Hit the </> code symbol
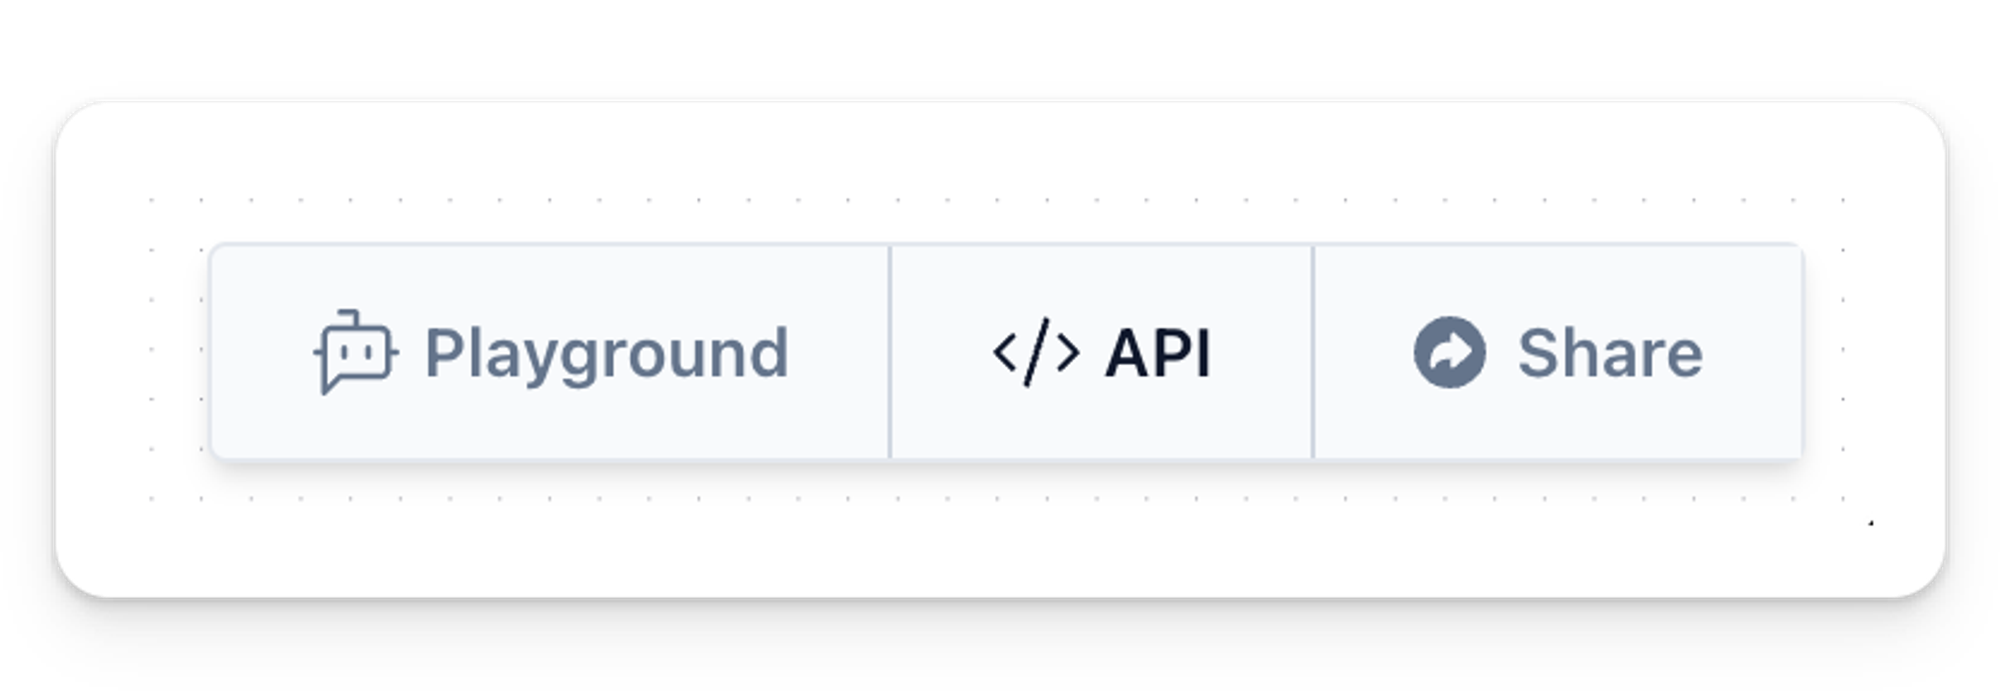Viewport: 2000px width, 696px height. (x=1036, y=352)
